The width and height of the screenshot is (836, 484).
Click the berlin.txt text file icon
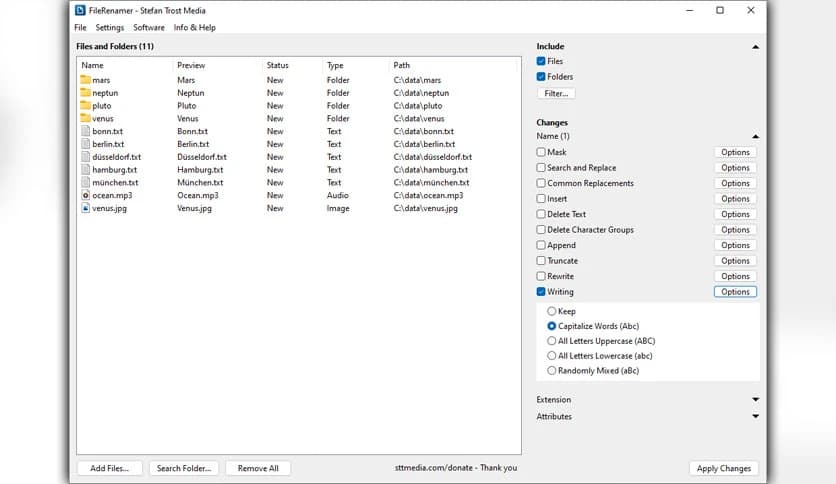pos(85,144)
